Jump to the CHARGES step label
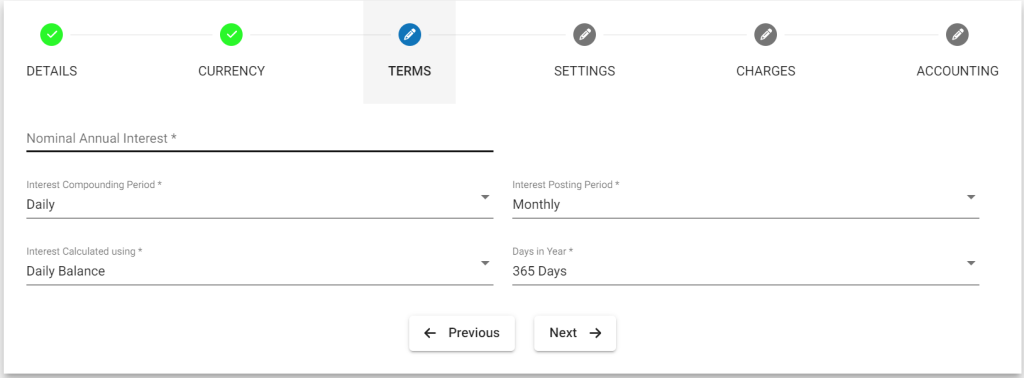The width and height of the screenshot is (1024, 378). point(765,71)
